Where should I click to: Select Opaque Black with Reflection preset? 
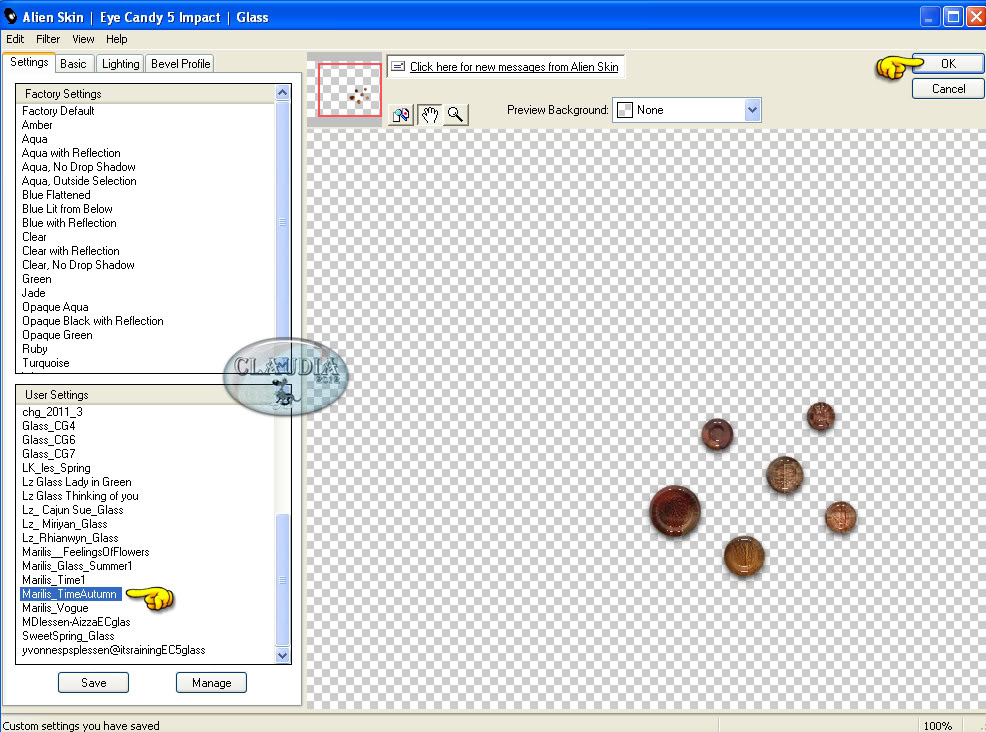[92, 321]
